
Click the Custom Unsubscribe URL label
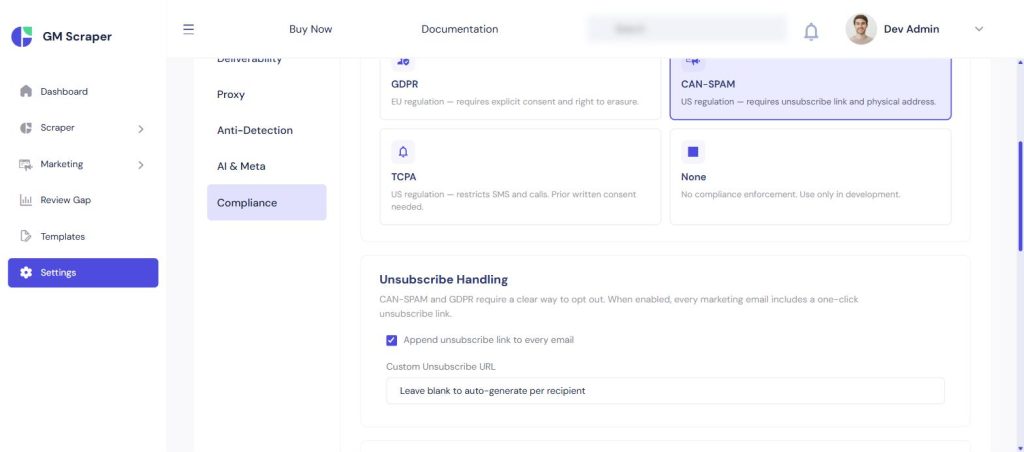[441, 366]
